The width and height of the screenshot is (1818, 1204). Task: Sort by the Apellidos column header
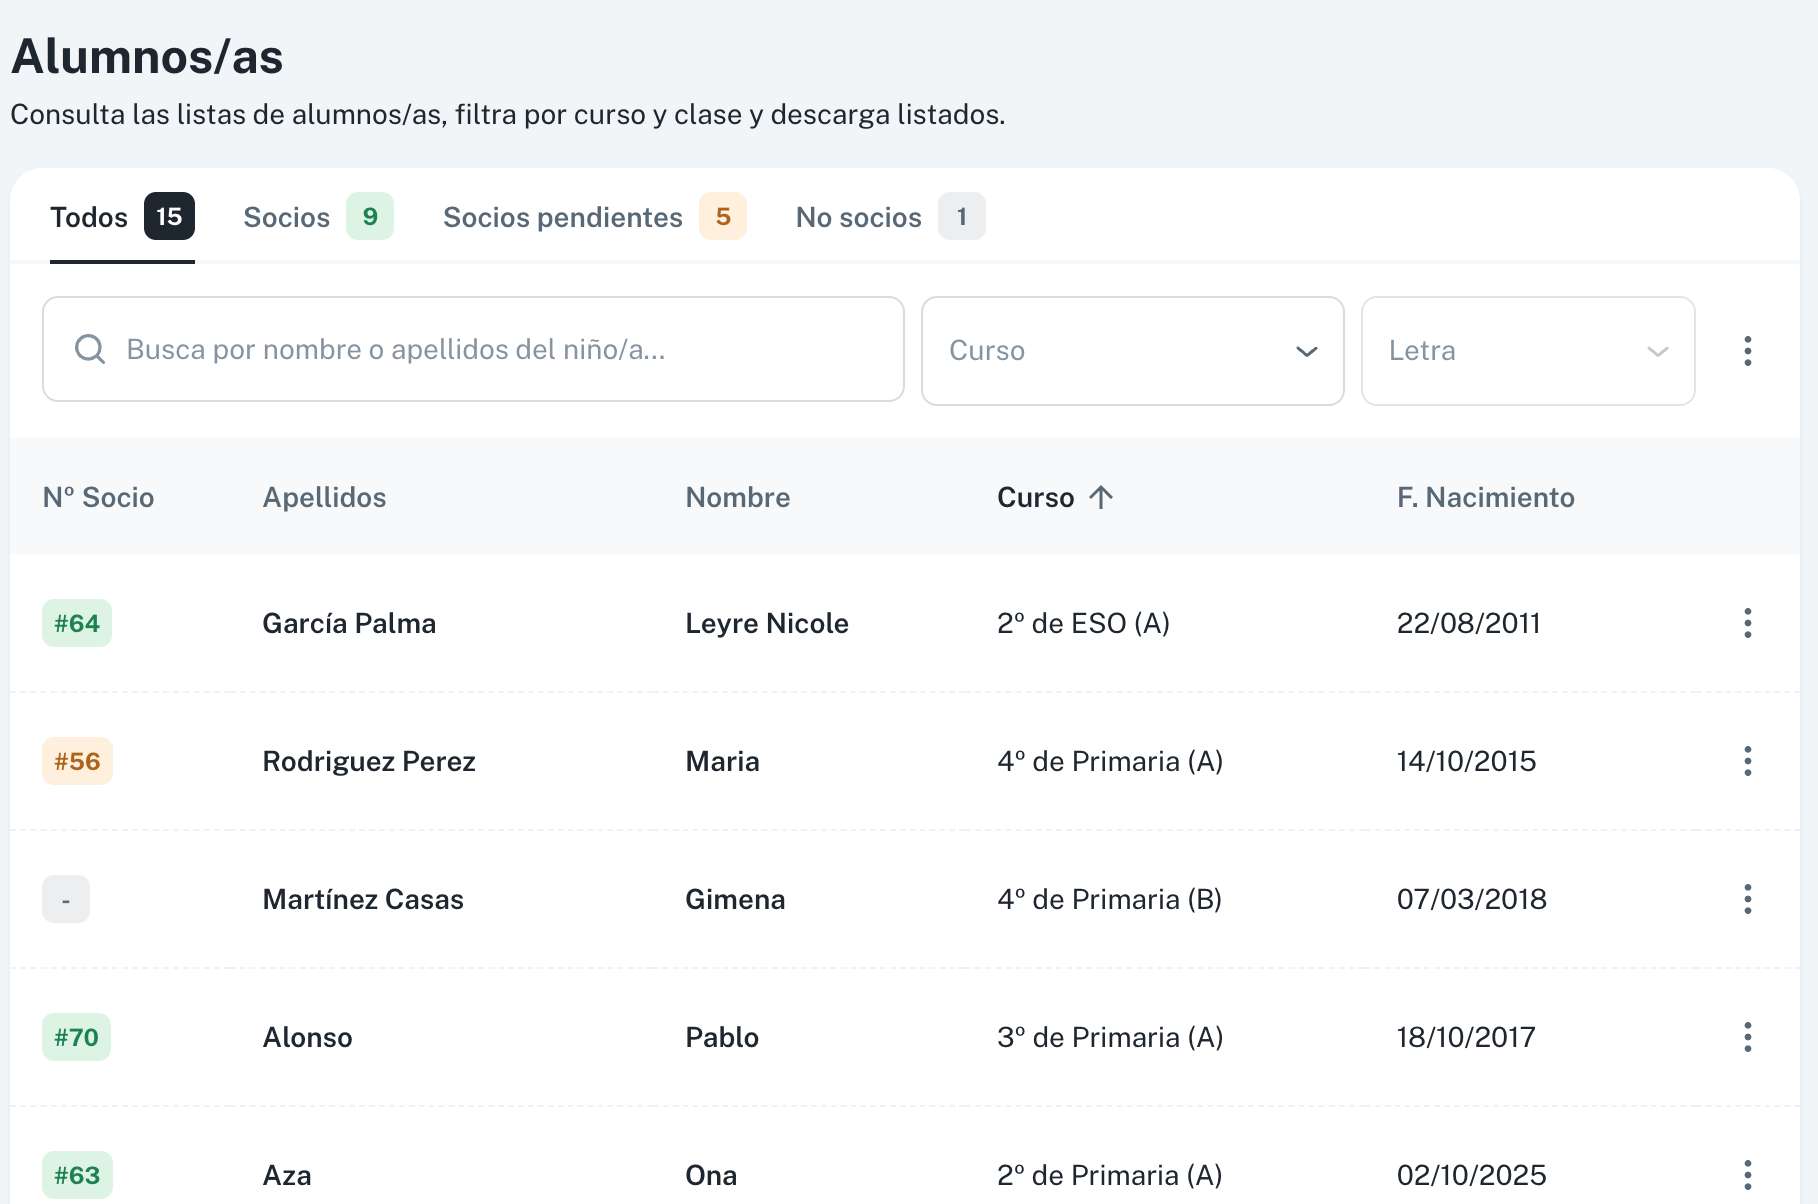(324, 497)
